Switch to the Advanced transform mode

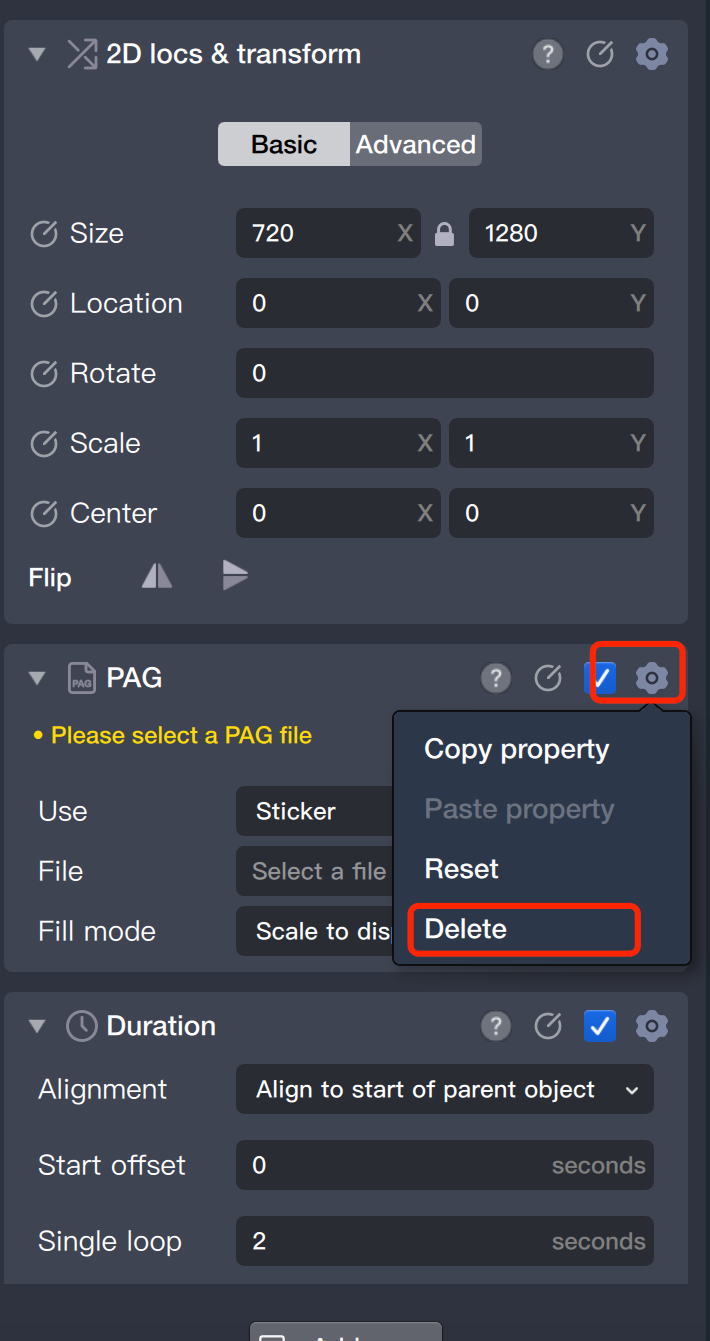pos(416,145)
